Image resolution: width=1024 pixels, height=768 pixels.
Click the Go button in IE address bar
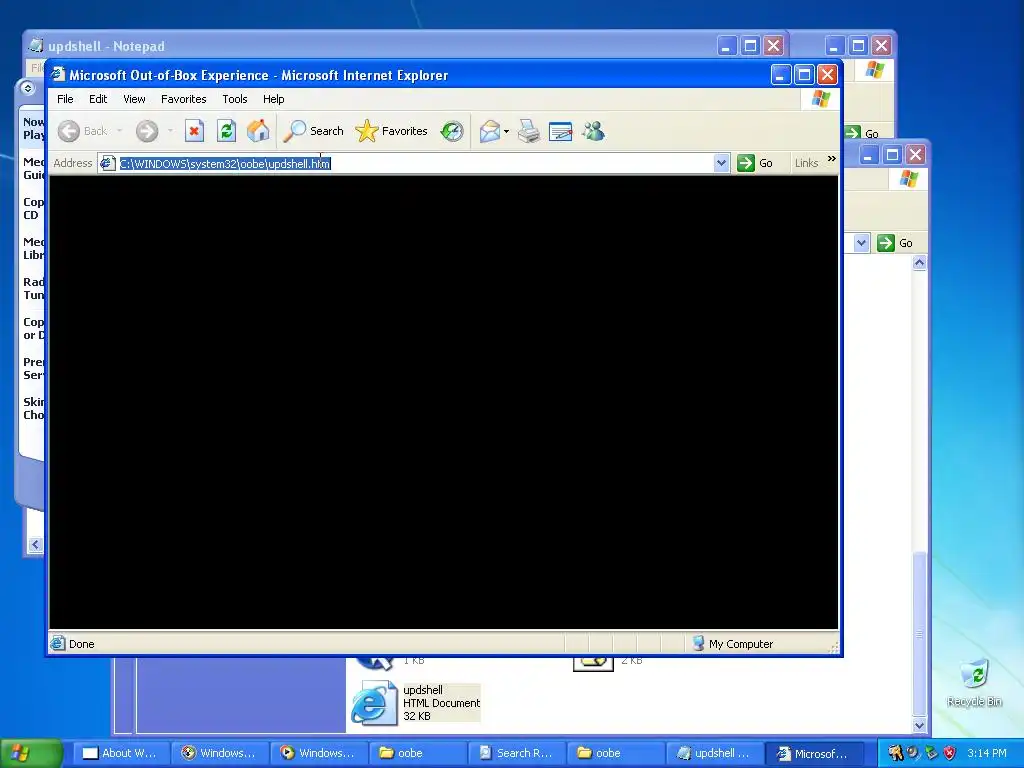[756, 163]
